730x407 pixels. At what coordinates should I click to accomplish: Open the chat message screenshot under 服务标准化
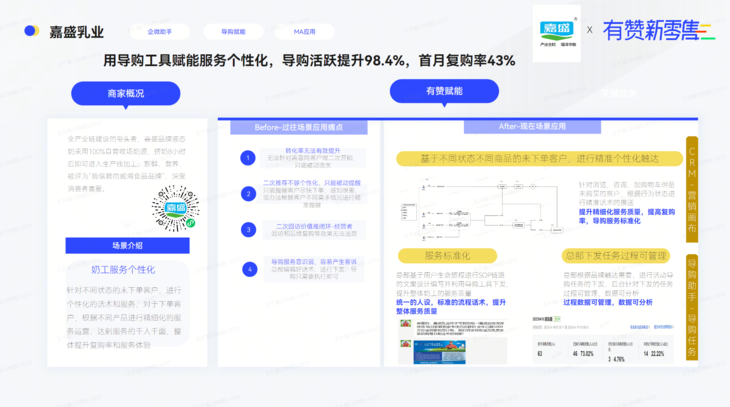coord(453,341)
